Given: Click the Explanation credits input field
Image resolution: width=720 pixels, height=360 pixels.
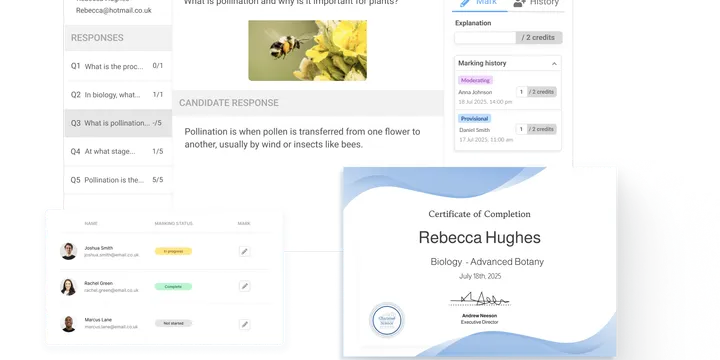Looking at the screenshot, I should [x=485, y=38].
